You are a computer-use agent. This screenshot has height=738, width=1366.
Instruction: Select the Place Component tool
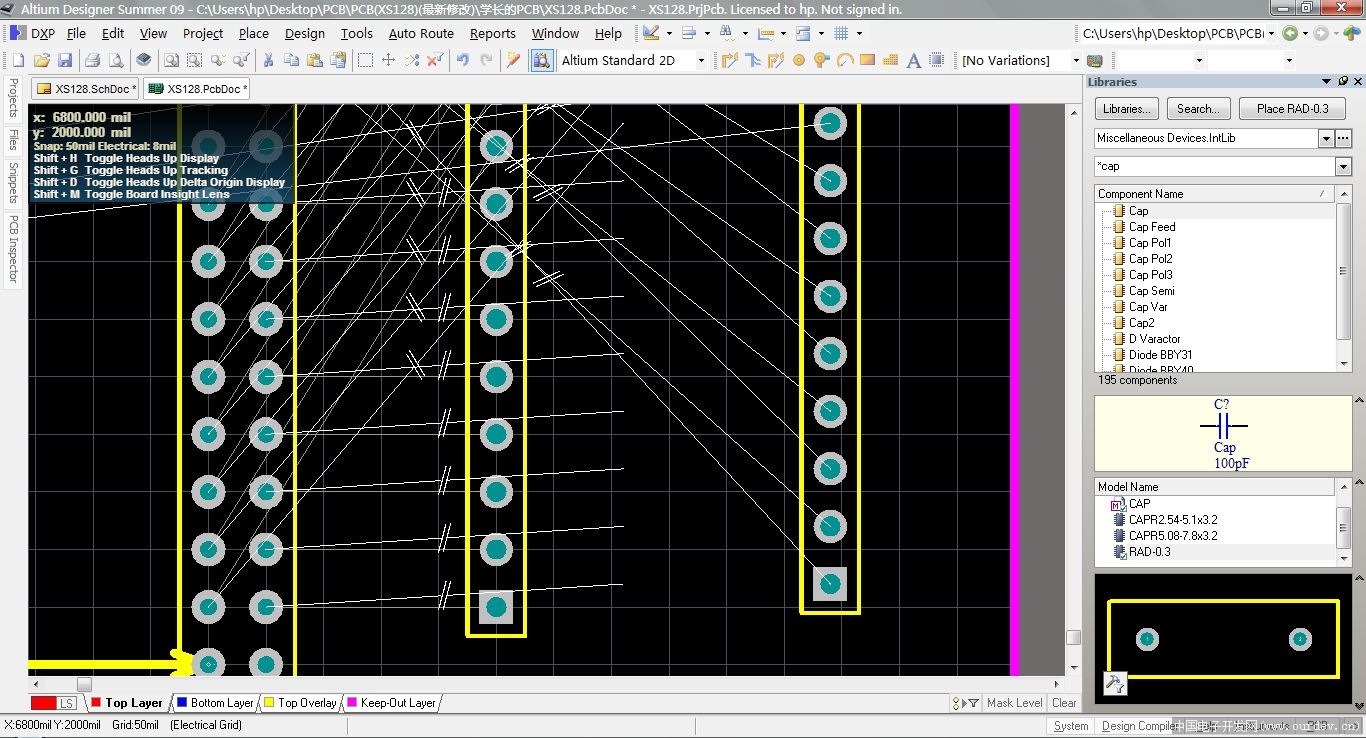935,59
